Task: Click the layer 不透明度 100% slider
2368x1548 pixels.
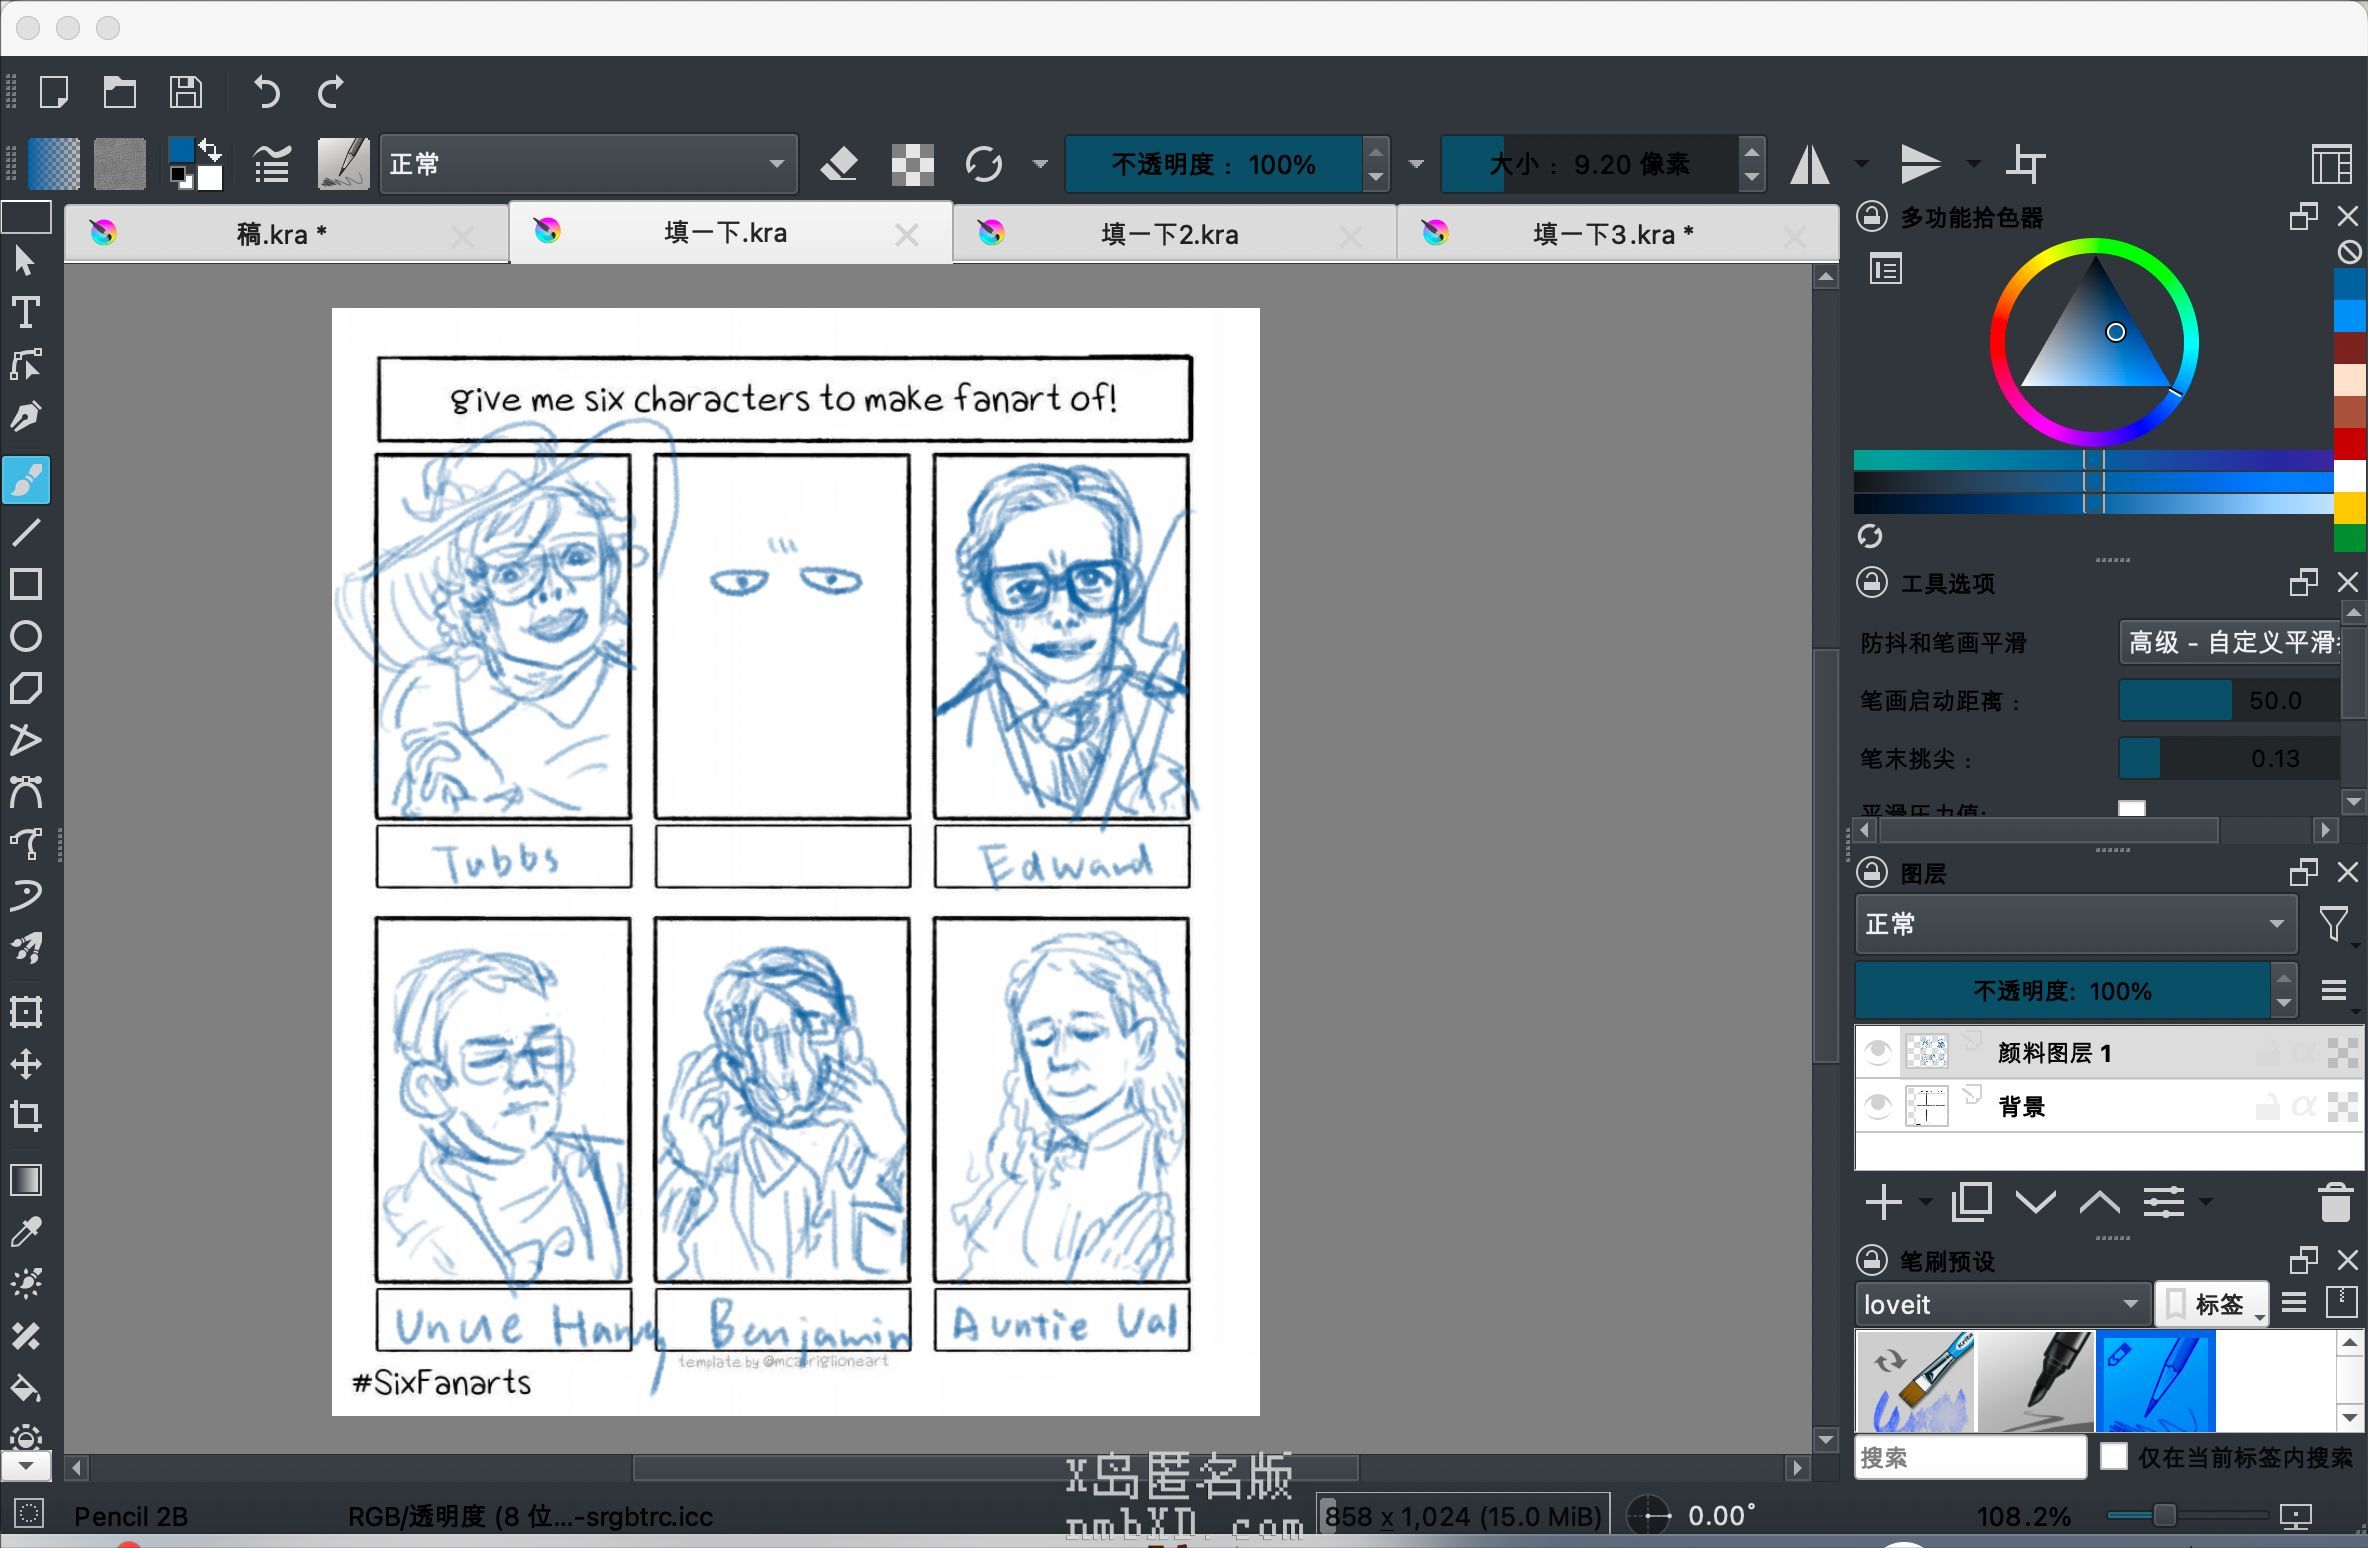Action: [x=2061, y=991]
